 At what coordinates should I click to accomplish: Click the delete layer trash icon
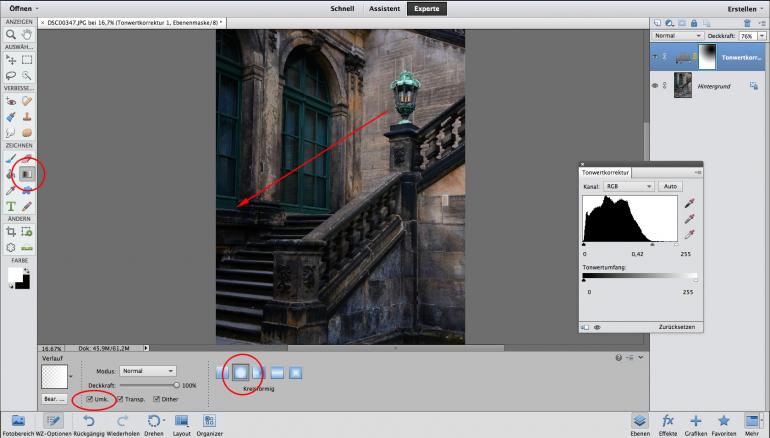click(747, 23)
